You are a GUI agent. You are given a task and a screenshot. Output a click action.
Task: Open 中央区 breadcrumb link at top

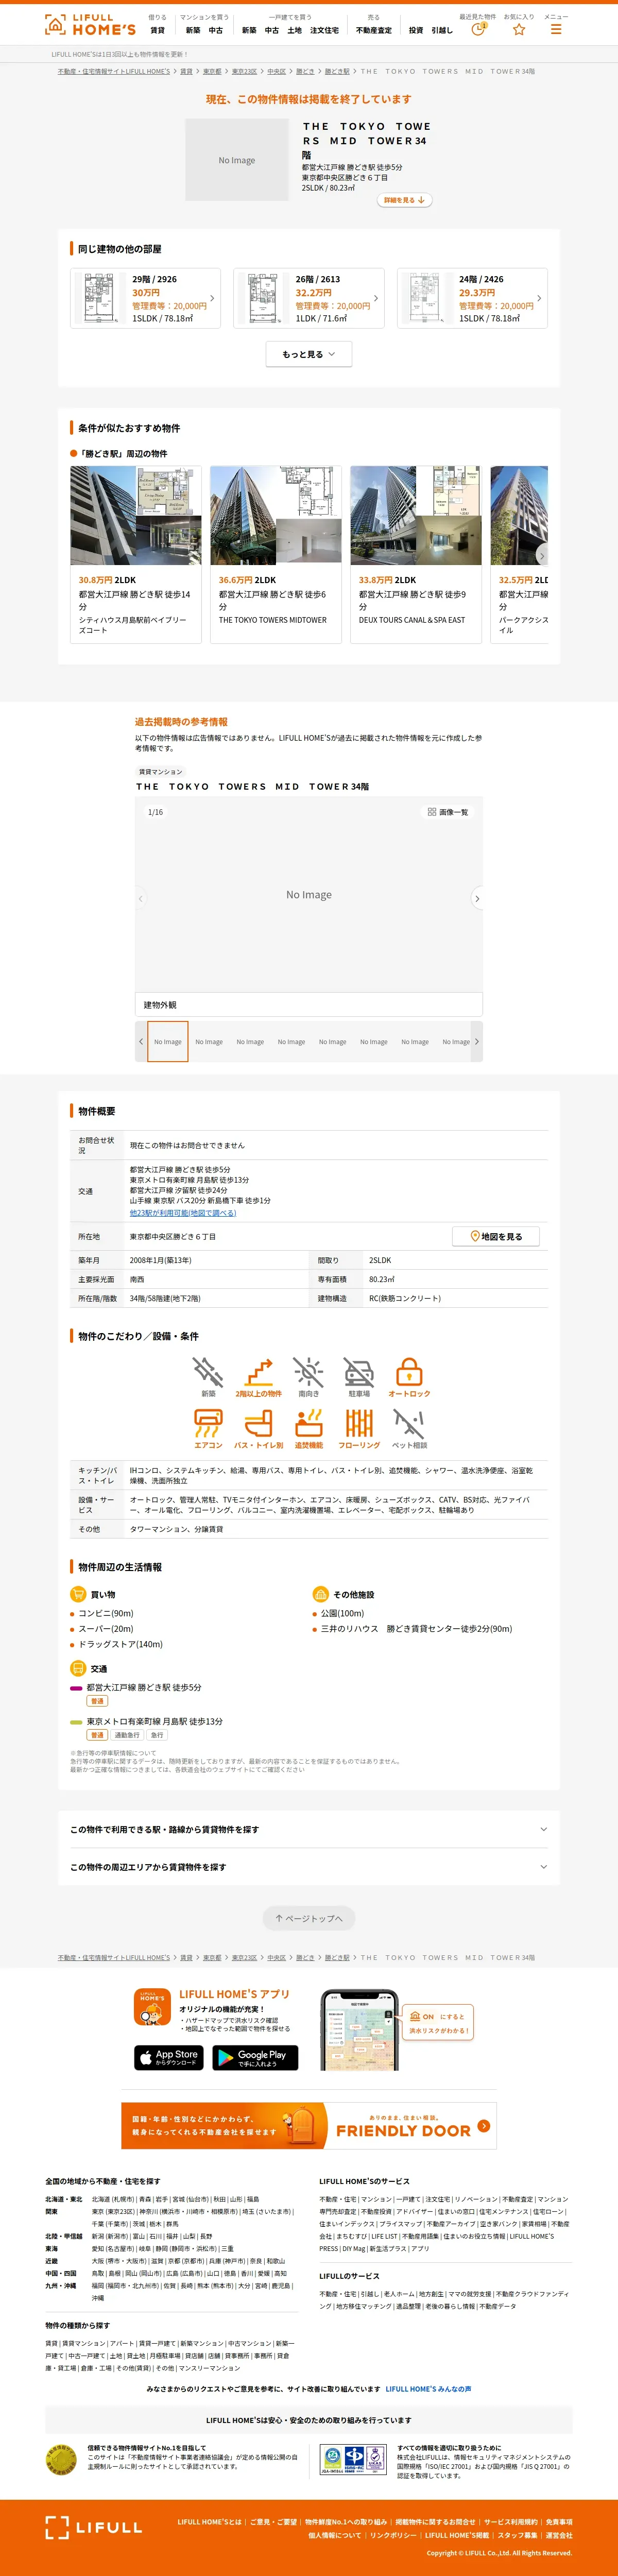(x=276, y=72)
